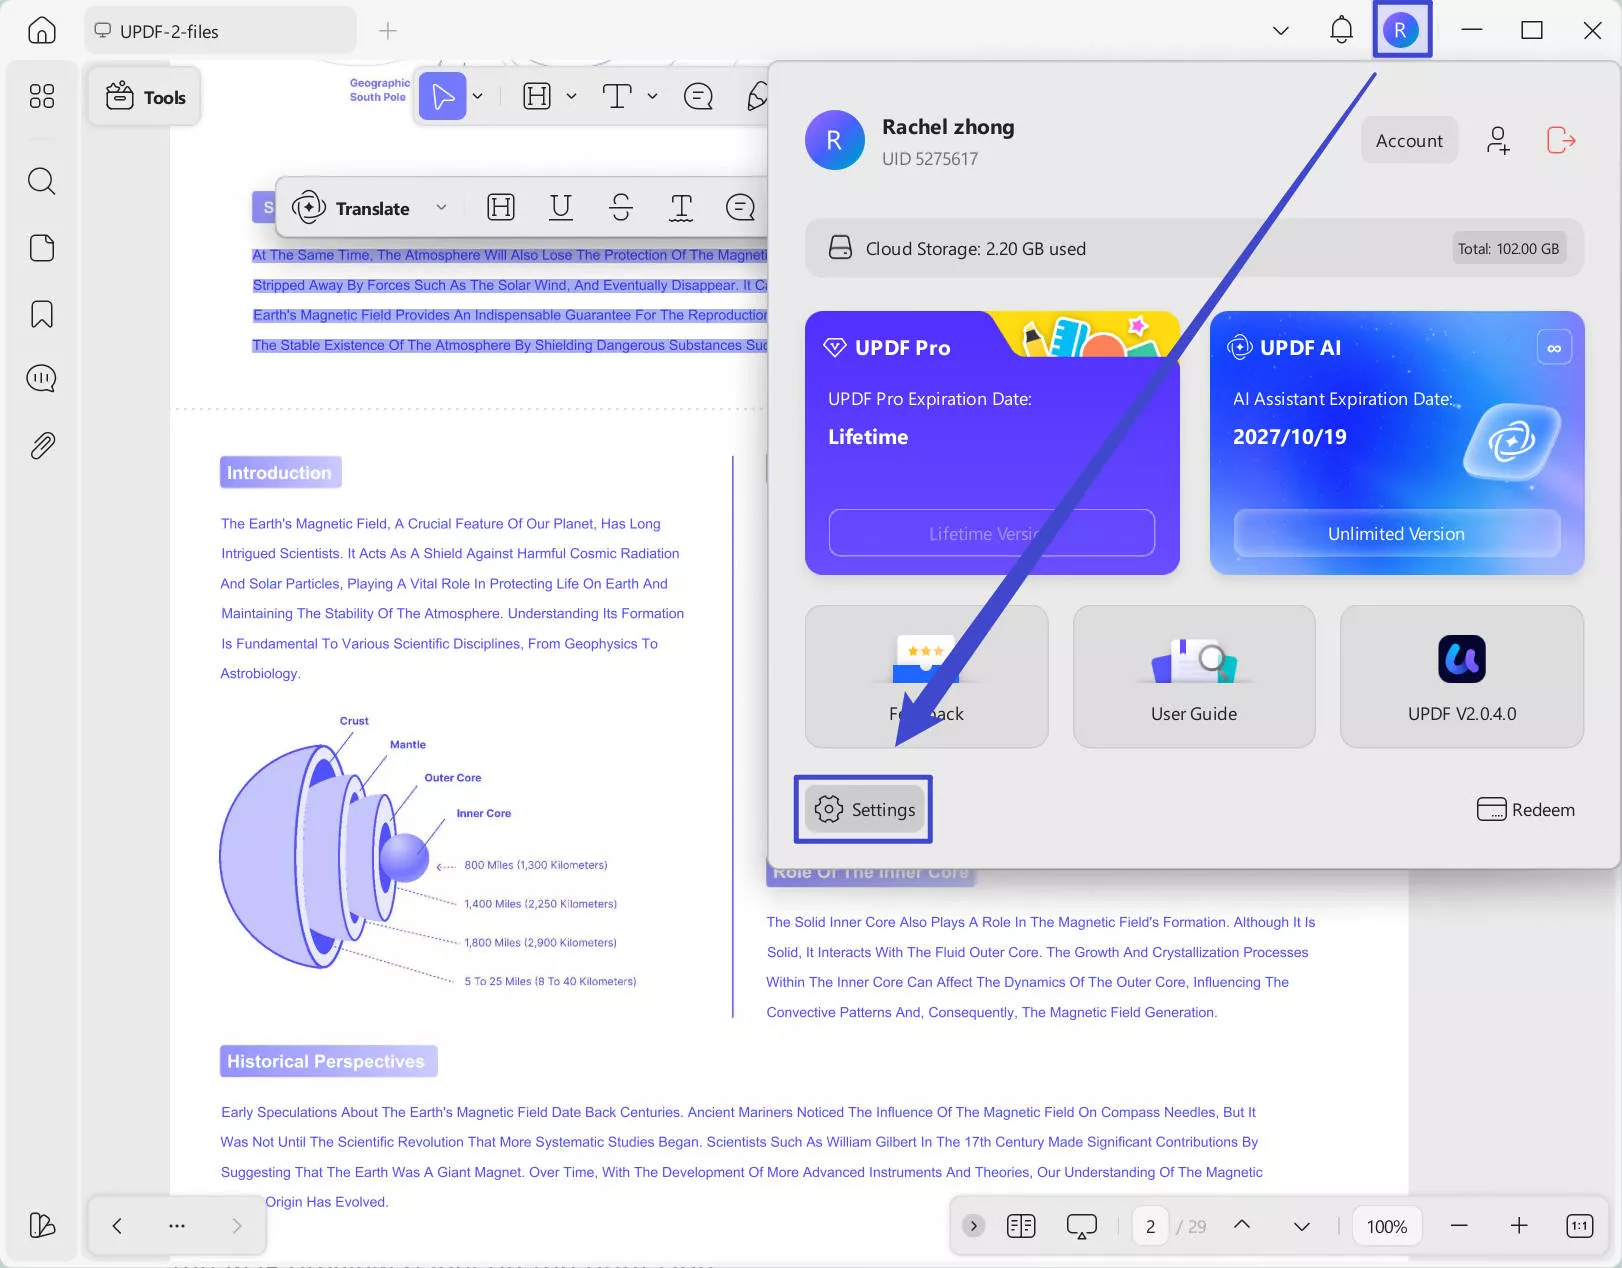Click the red log out icon
The width and height of the screenshot is (1622, 1268).
pyautogui.click(x=1561, y=140)
